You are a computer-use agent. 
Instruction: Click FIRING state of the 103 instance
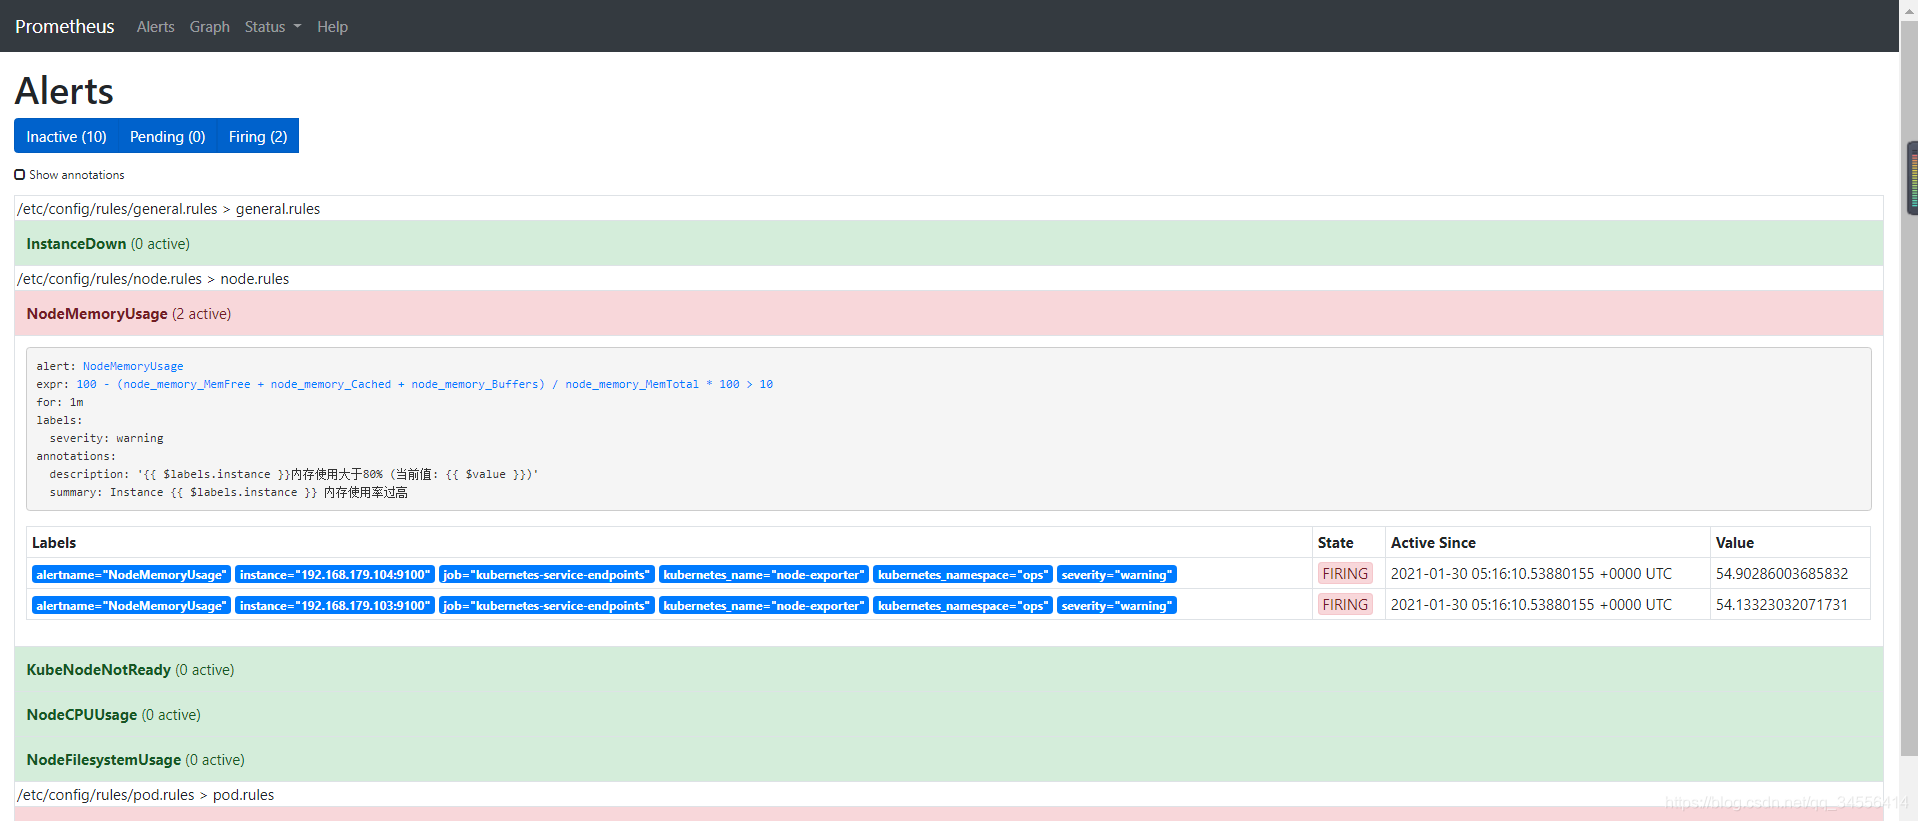pyautogui.click(x=1345, y=604)
